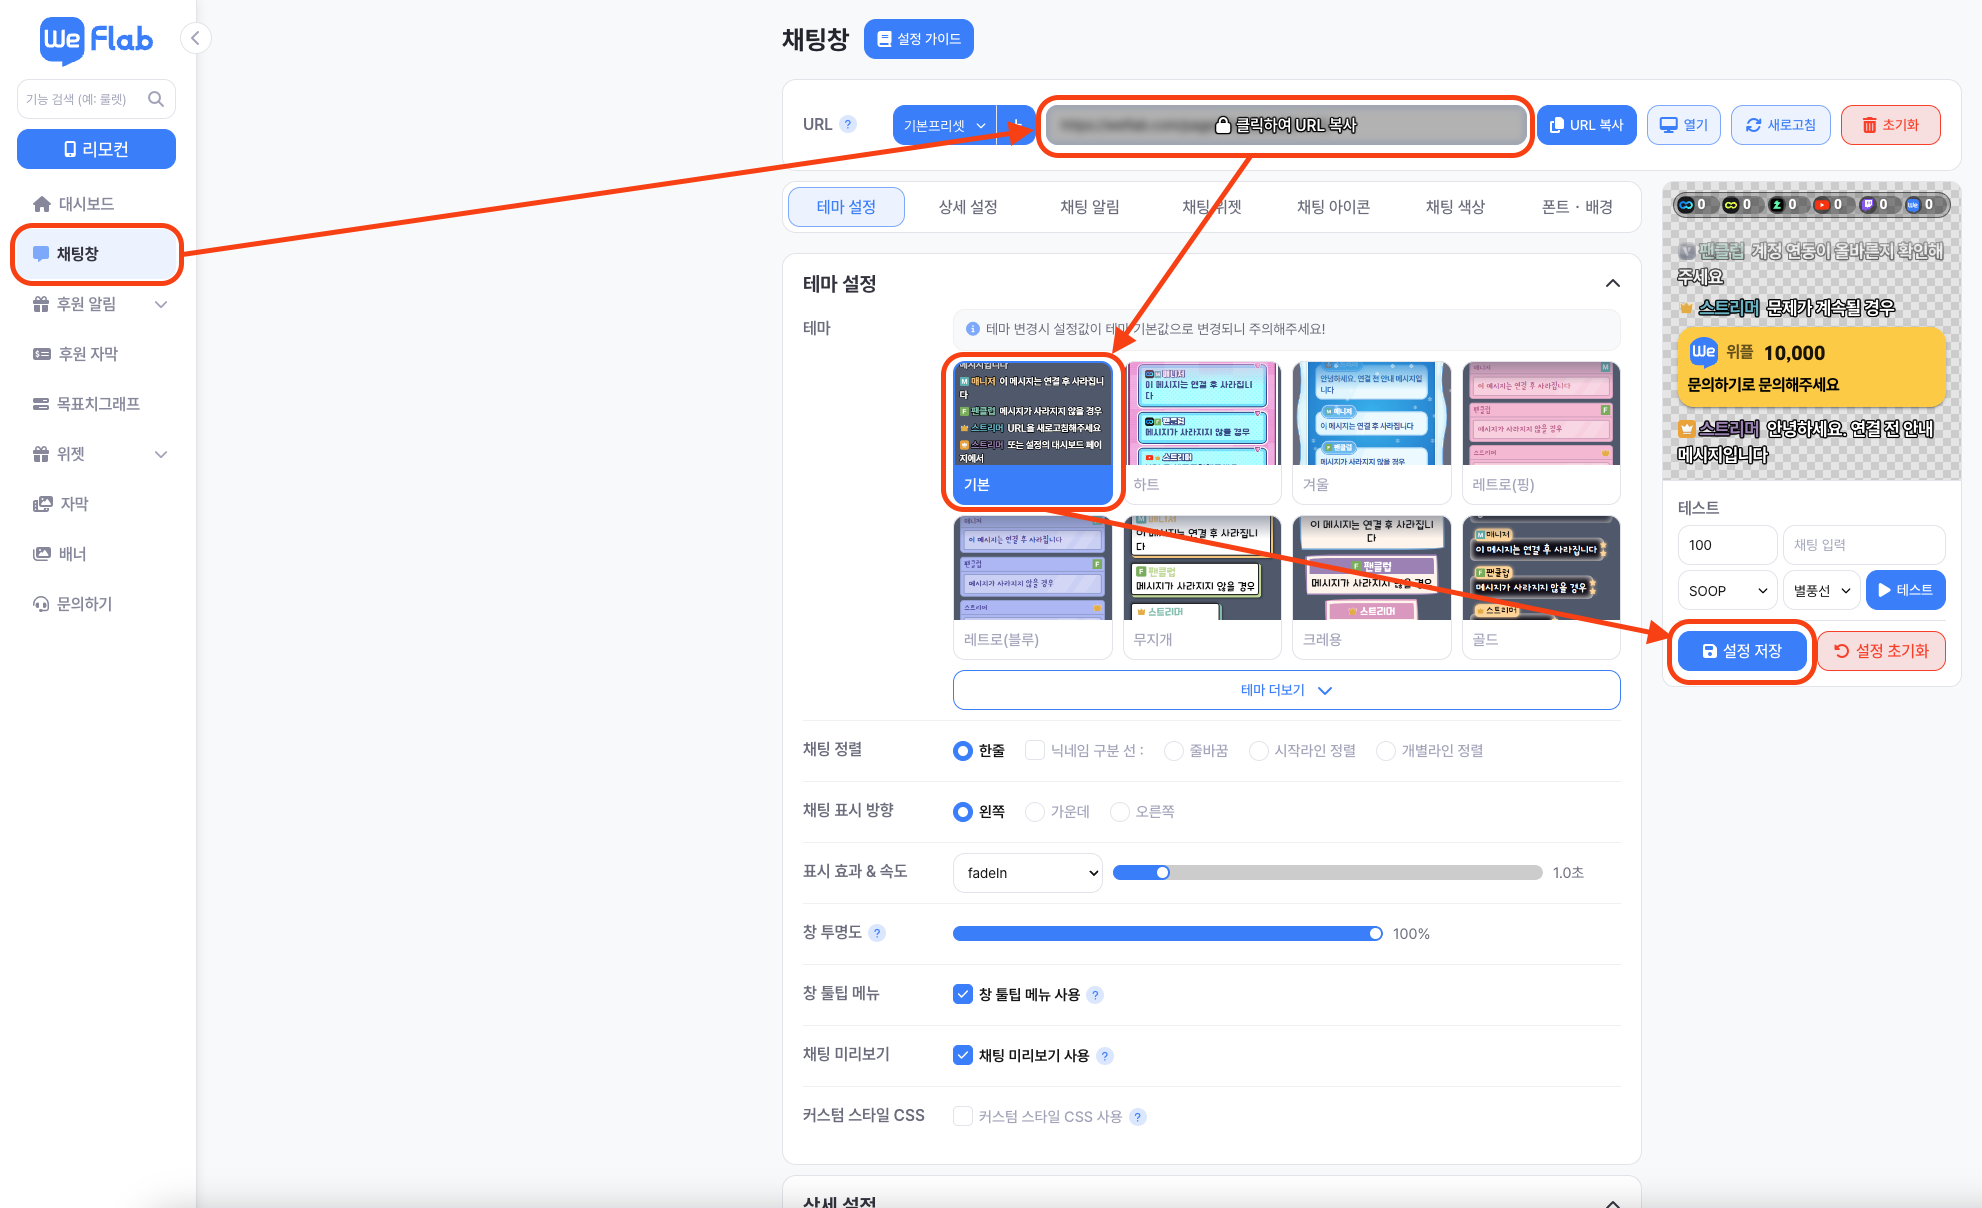The width and height of the screenshot is (1982, 1208).
Task: Enable 커스텀 스타일 CSS 사용 checkbox
Action: (x=963, y=1116)
